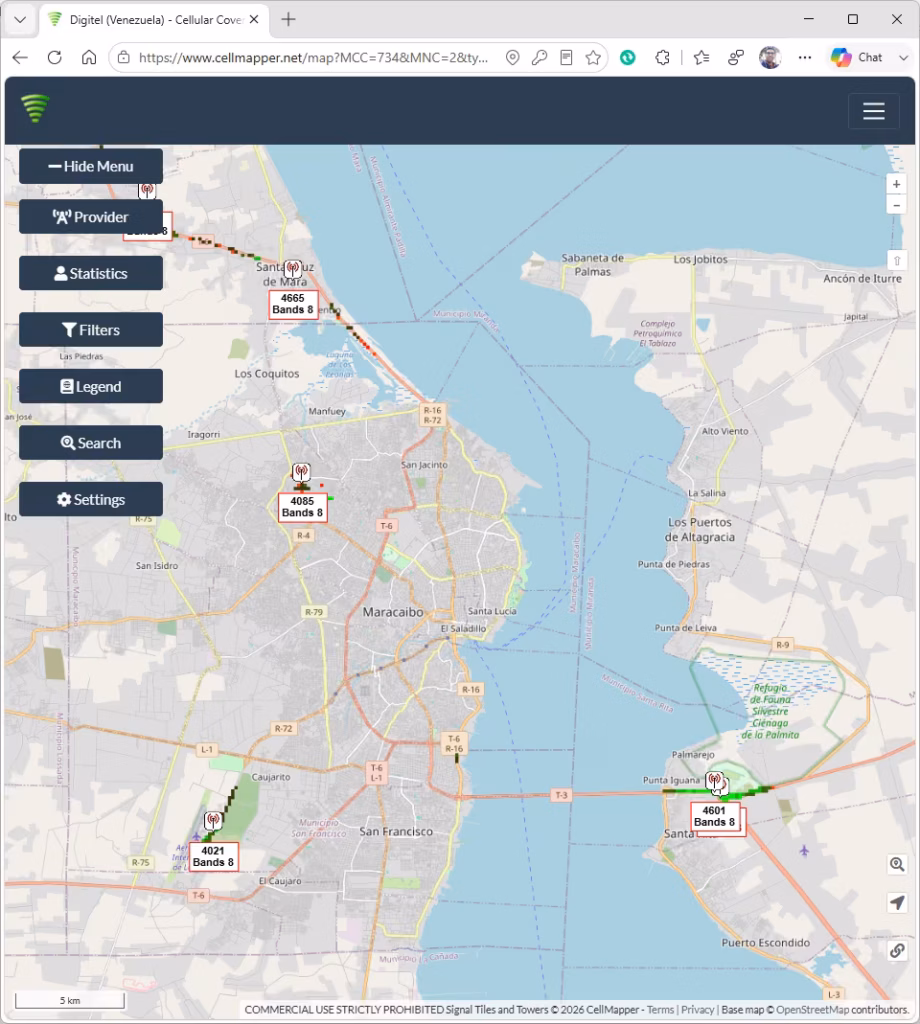
Task: Close the Digitel (Venezuela) tab
Action: point(254,20)
